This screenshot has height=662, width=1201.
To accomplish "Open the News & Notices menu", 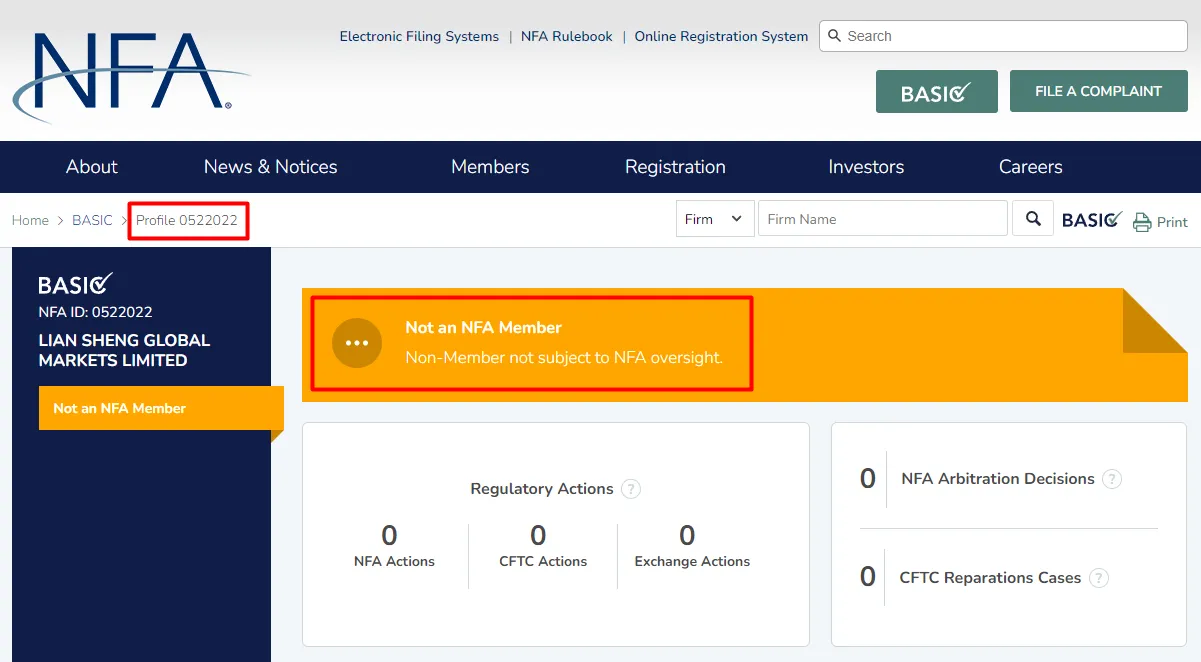I will (271, 167).
